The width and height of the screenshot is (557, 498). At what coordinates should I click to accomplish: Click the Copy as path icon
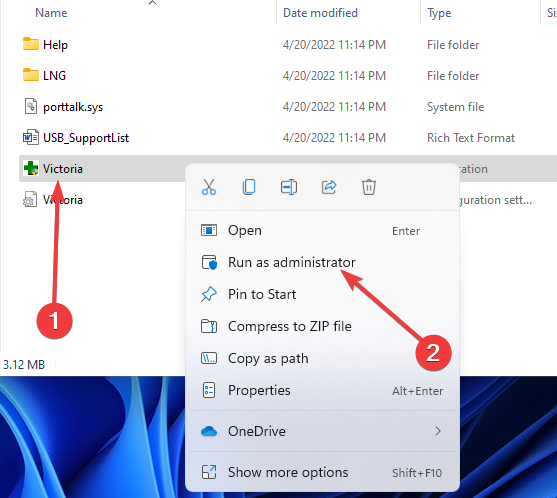[209, 358]
